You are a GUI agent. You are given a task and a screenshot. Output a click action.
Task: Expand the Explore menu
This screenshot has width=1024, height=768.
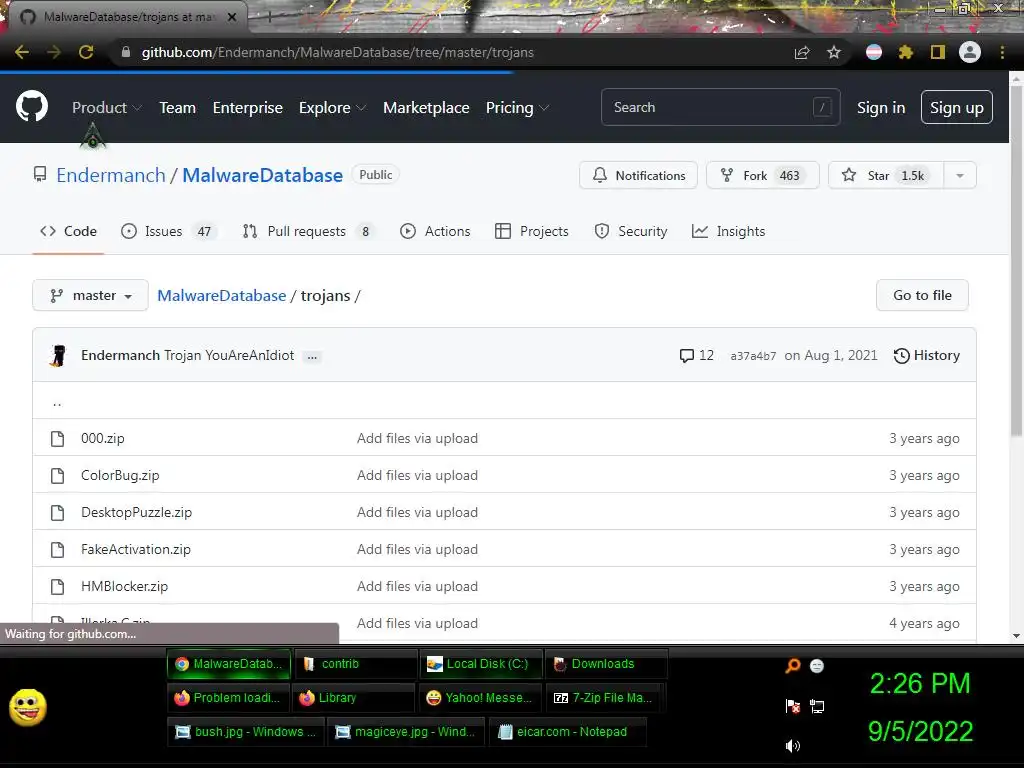click(332, 108)
